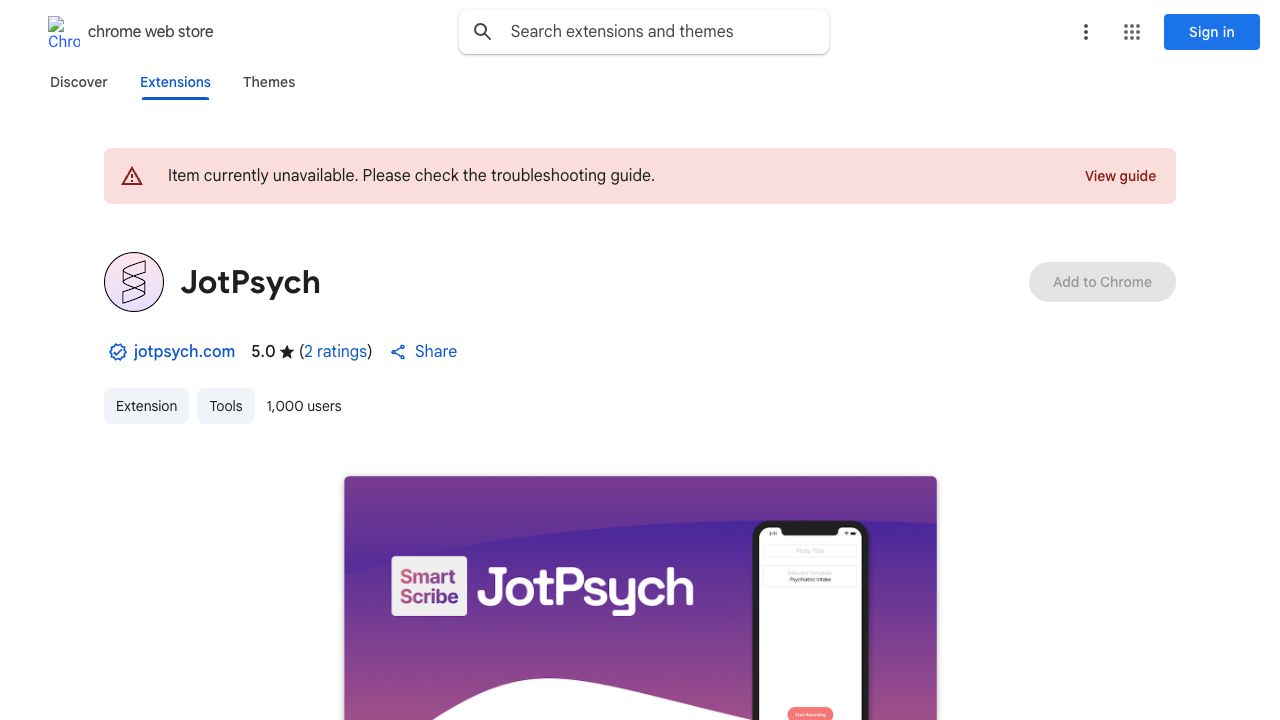The image size is (1280, 720).
Task: Open the three-dot more options menu
Action: coord(1085,32)
